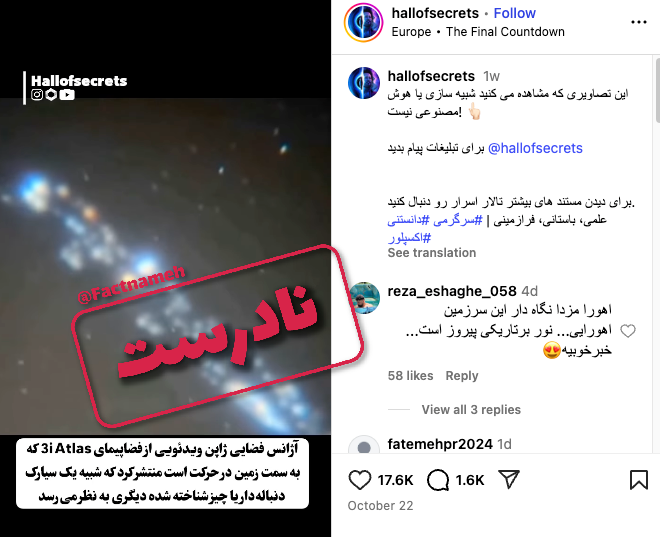Open the @hallofsecrets mention link
This screenshot has height=537, width=660.
coord(535,148)
